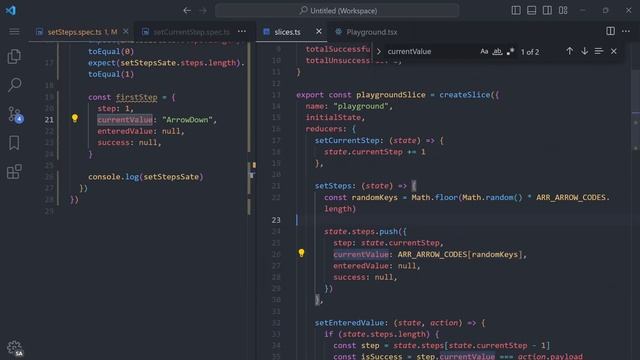This screenshot has width=640, height=360.
Task: Open the Search view in activity bar
Action: click(x=14, y=85)
